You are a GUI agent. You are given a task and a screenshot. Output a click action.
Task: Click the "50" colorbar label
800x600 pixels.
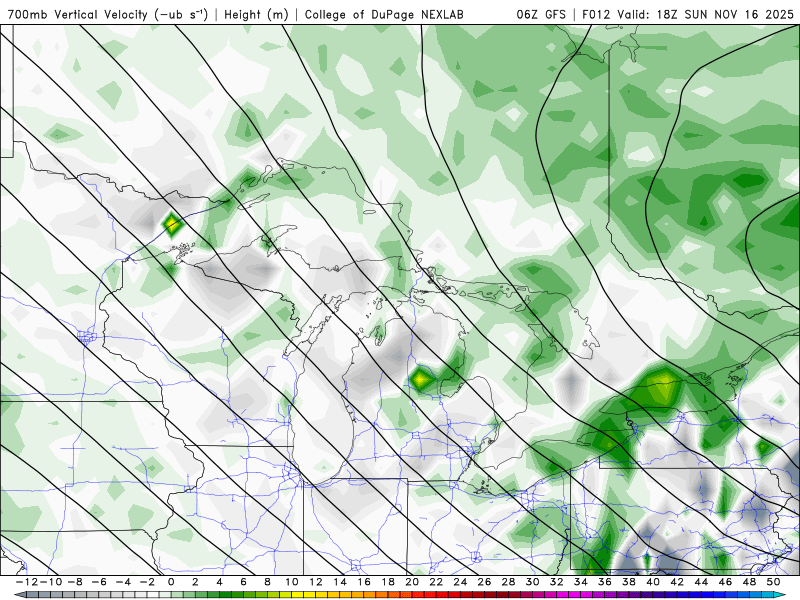coord(773,582)
